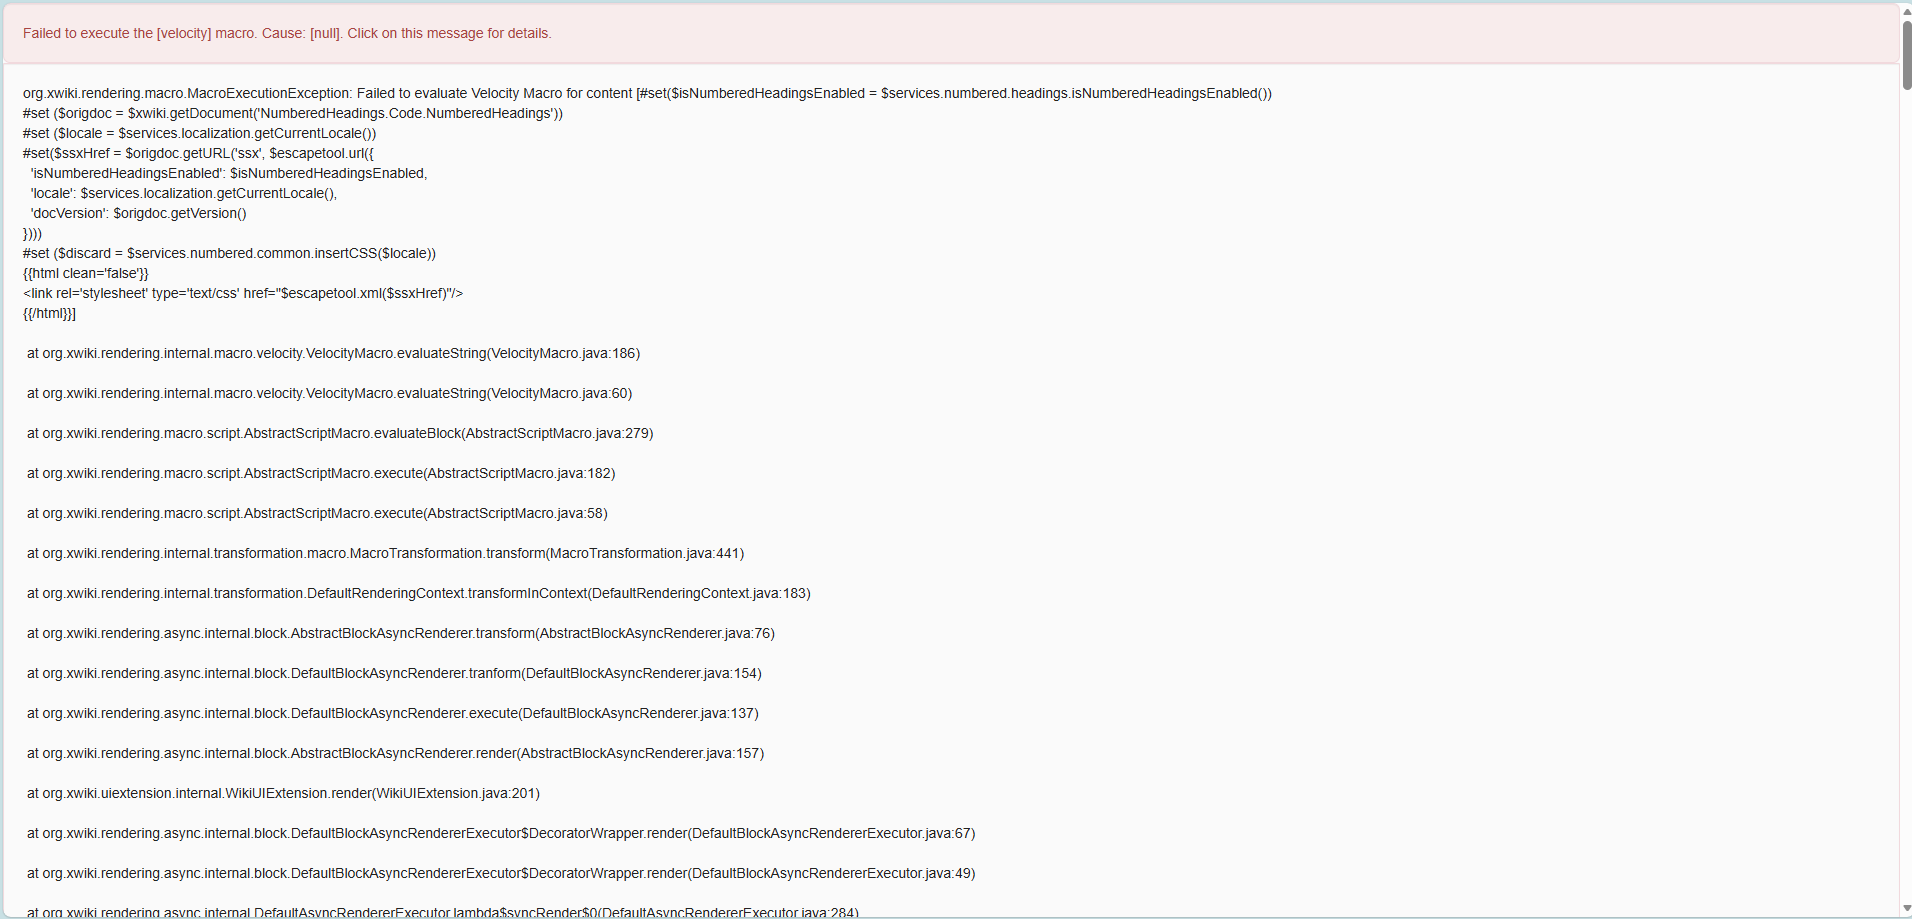Click the DefaultRenderingContext.java:183 stack trace line
1912x919 pixels.
pos(418,593)
